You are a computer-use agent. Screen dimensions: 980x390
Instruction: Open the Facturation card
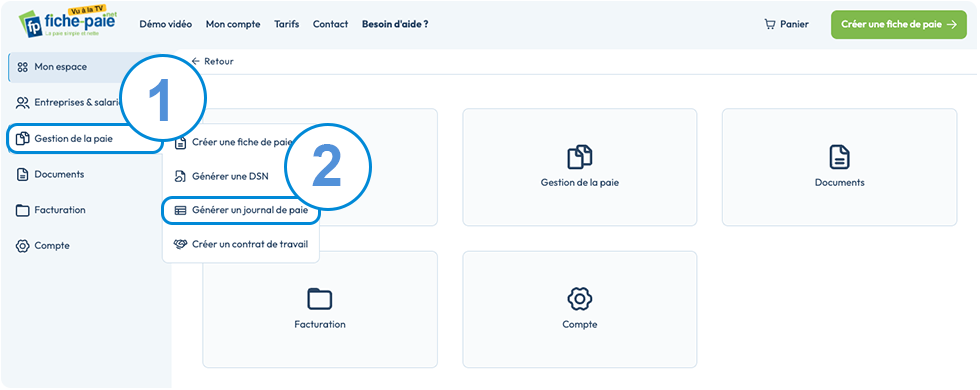(x=320, y=309)
